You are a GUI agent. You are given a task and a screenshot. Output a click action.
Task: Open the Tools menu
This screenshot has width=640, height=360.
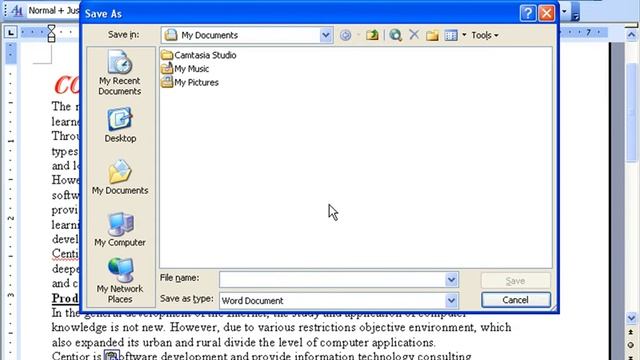click(485, 36)
